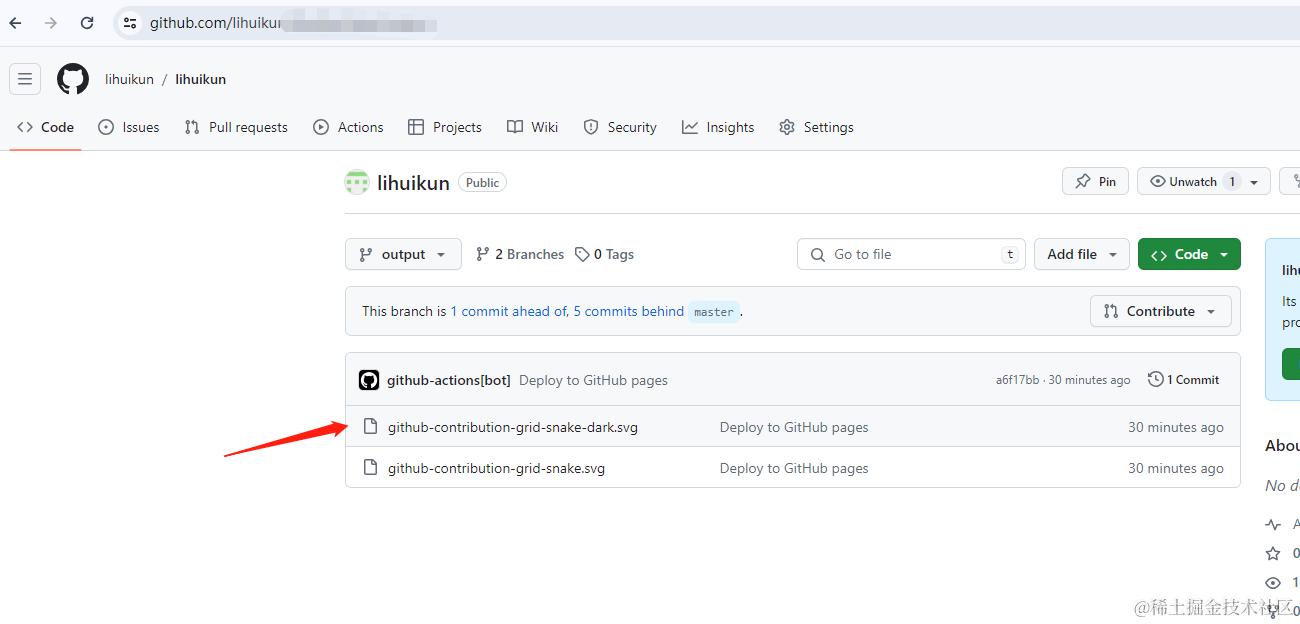Click the lihuikun repository avatar icon
1300x624 pixels.
[357, 182]
